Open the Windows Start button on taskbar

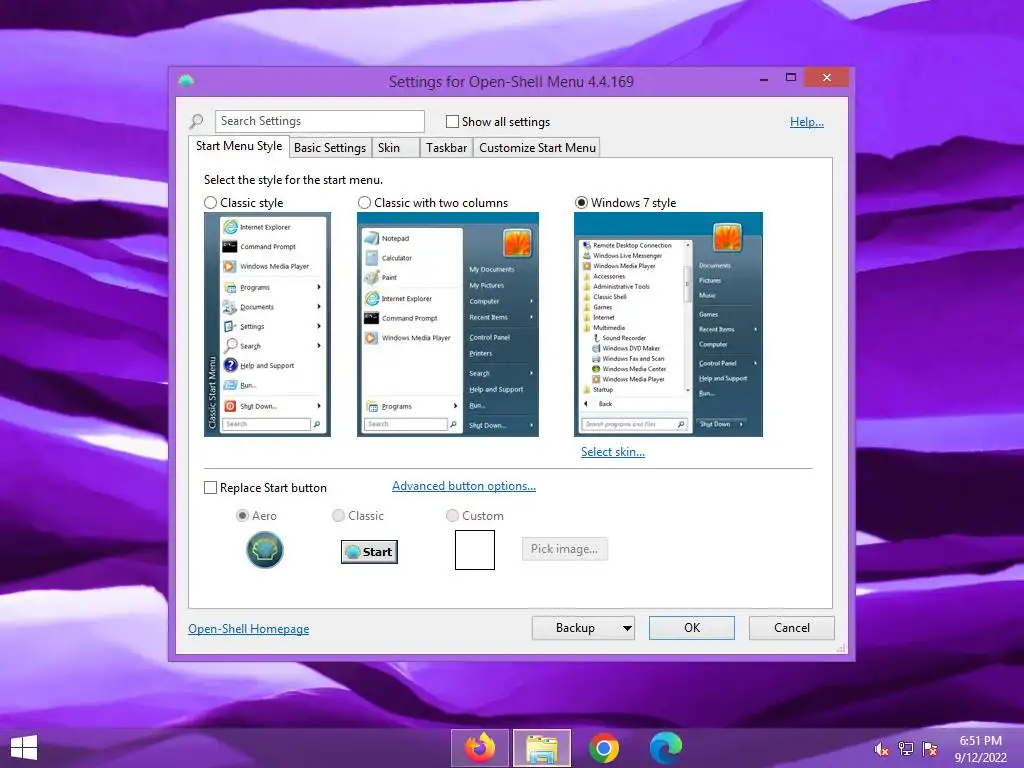coord(24,748)
